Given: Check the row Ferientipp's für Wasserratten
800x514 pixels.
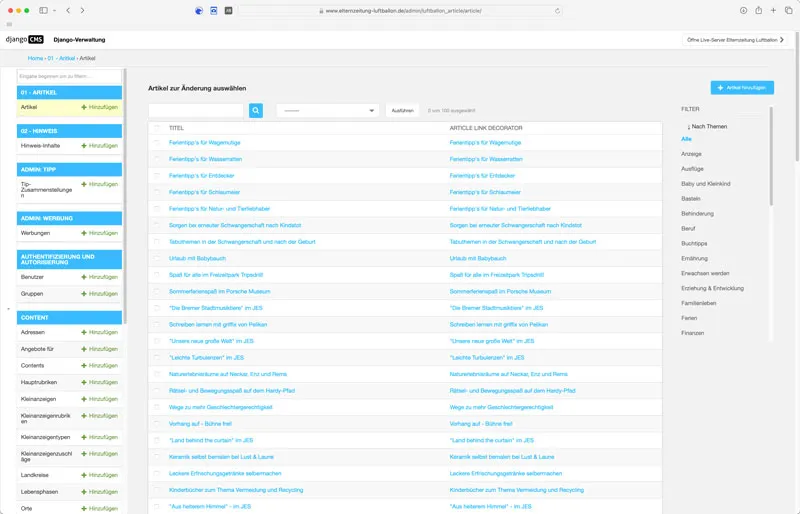Looking at the screenshot, I should (x=157, y=159).
